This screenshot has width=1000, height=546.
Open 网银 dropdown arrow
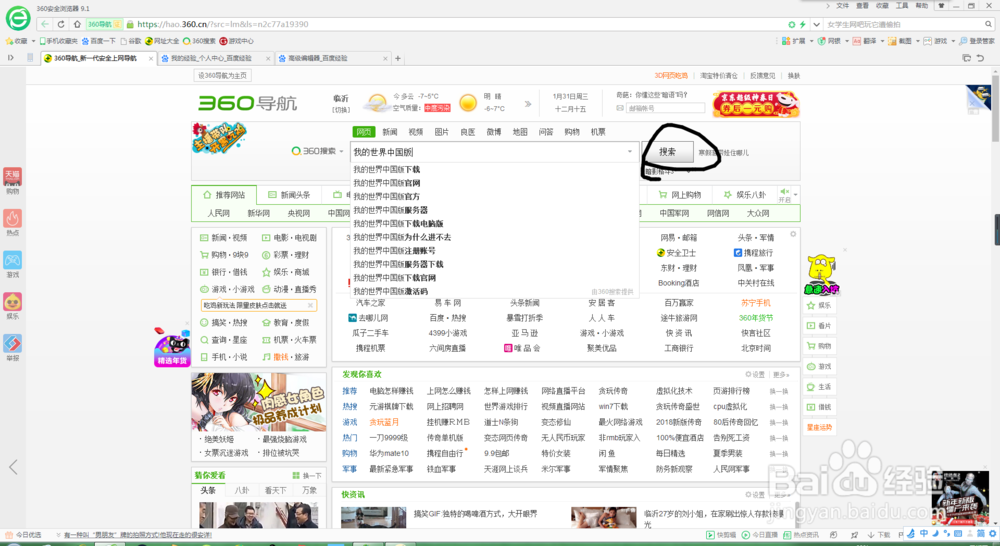tap(847, 41)
